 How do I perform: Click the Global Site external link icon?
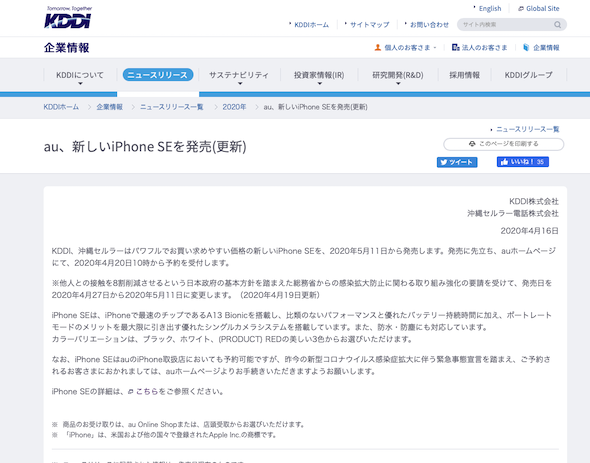tap(521, 9)
